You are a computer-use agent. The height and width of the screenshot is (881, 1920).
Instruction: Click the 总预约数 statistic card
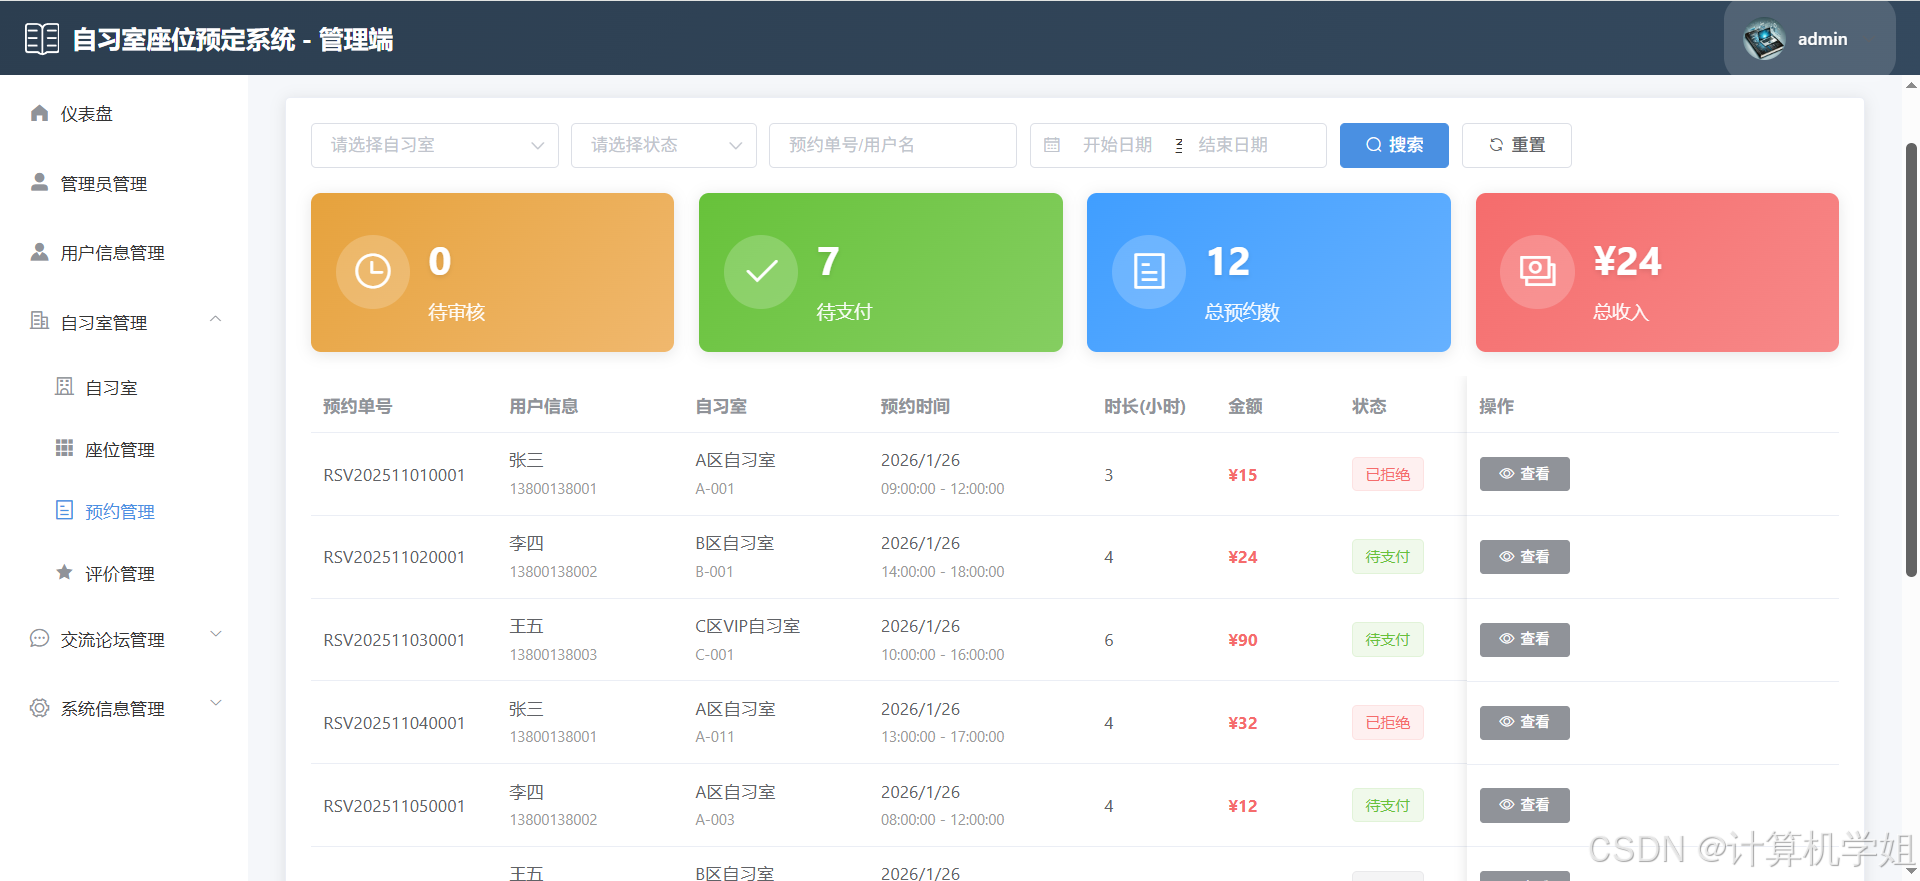1268,272
